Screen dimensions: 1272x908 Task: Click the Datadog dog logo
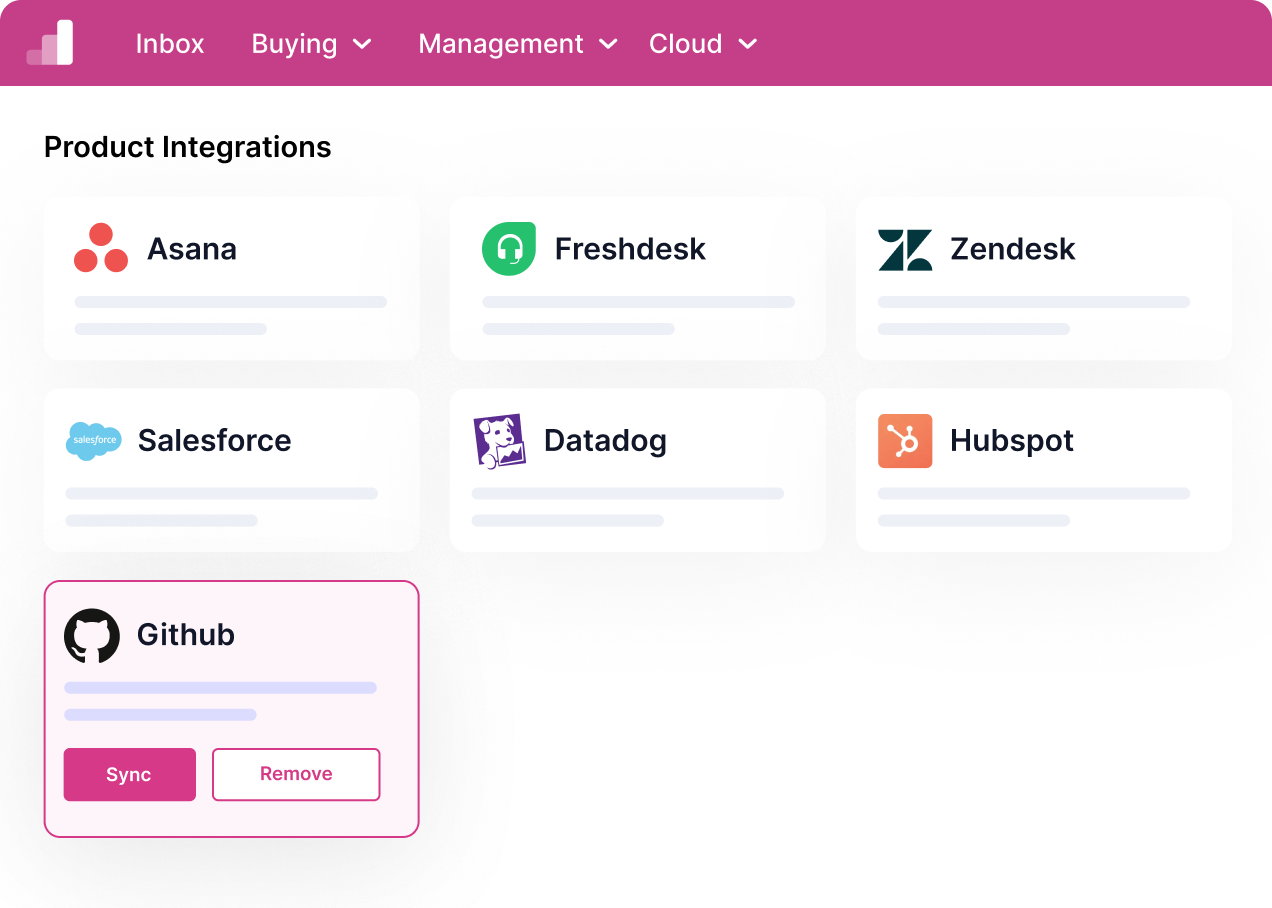point(499,441)
